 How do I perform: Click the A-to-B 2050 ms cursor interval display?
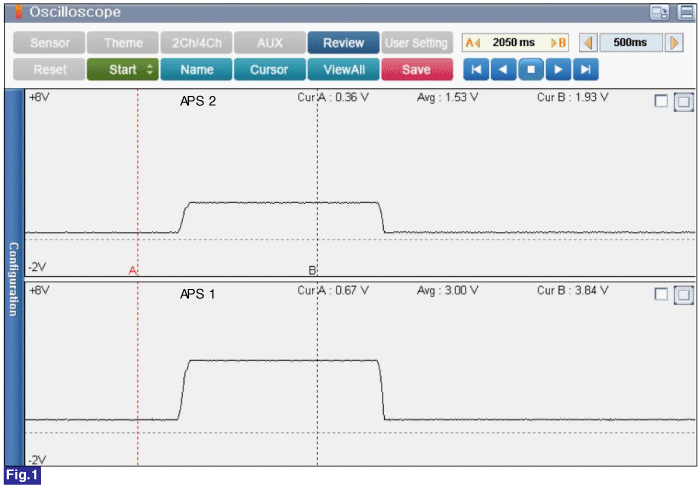click(x=515, y=43)
